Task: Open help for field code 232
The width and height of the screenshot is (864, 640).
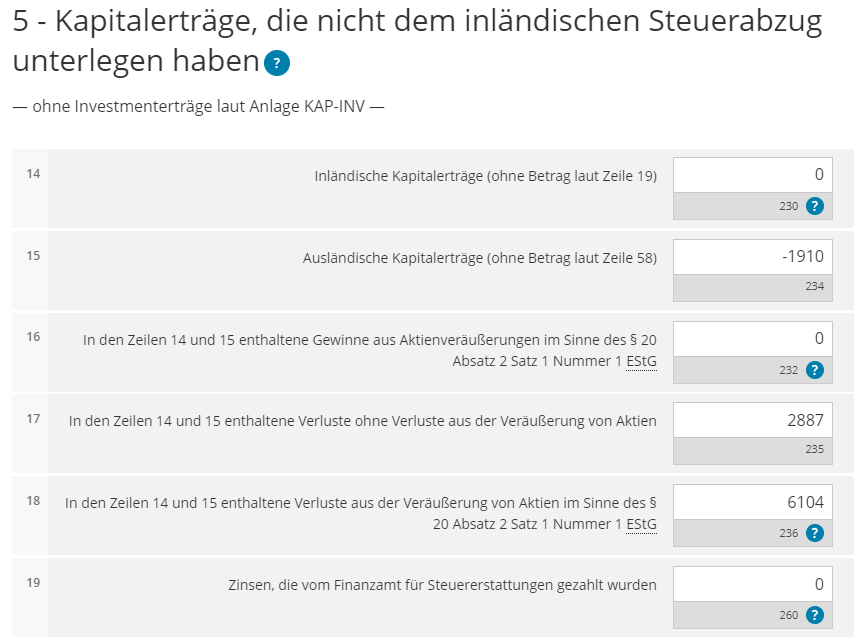Action: pos(815,370)
